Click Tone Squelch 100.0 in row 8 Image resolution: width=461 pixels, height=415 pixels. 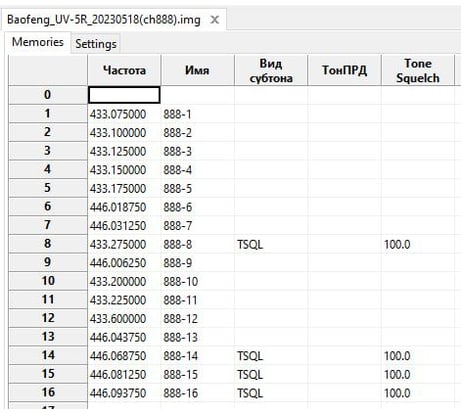418,245
